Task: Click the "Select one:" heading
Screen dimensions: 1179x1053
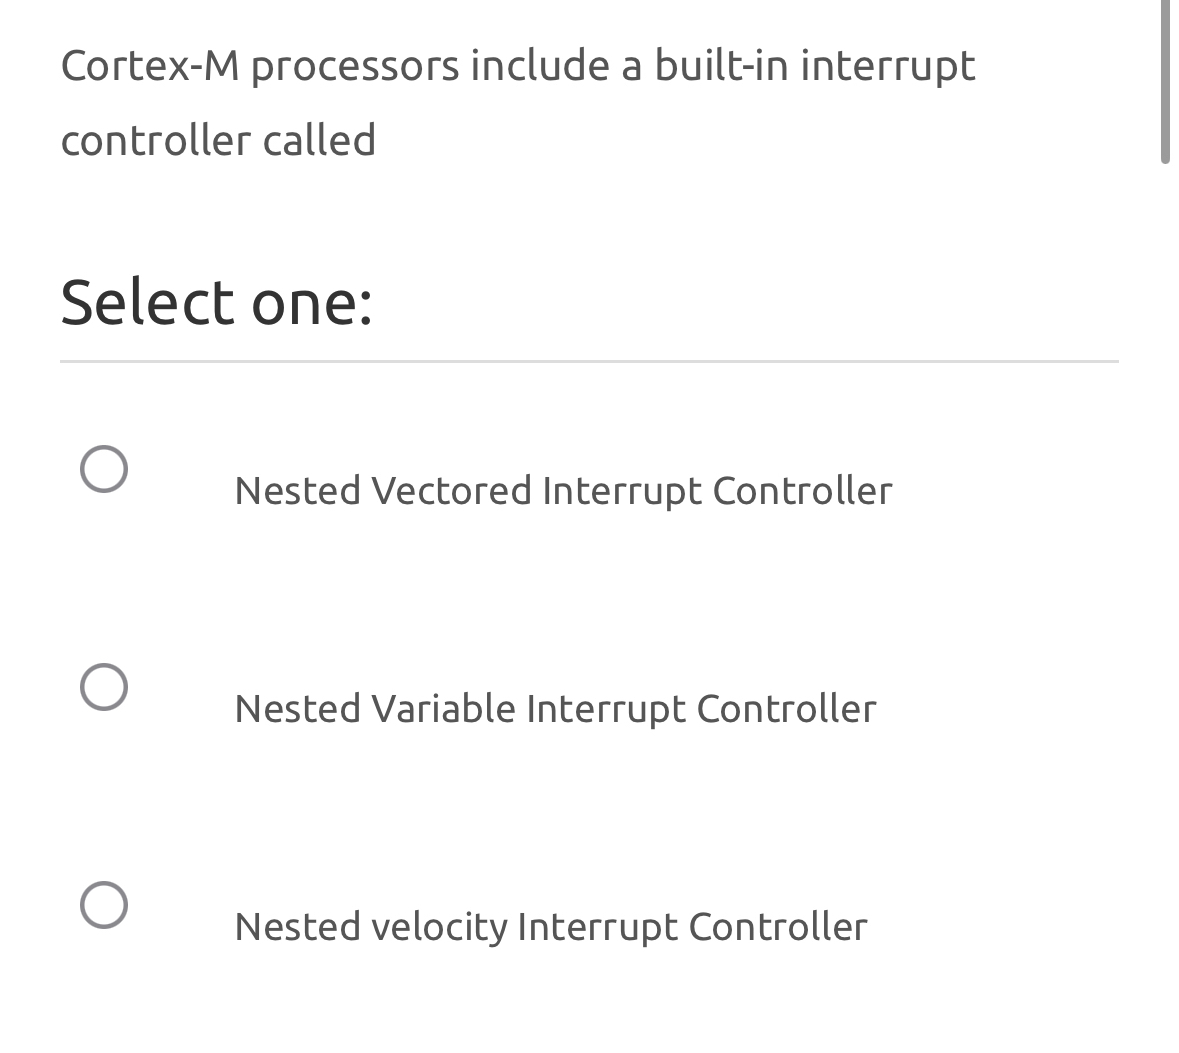Action: [x=216, y=302]
